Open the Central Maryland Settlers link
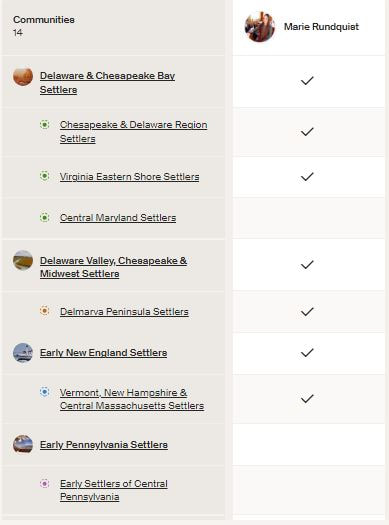 click(118, 218)
